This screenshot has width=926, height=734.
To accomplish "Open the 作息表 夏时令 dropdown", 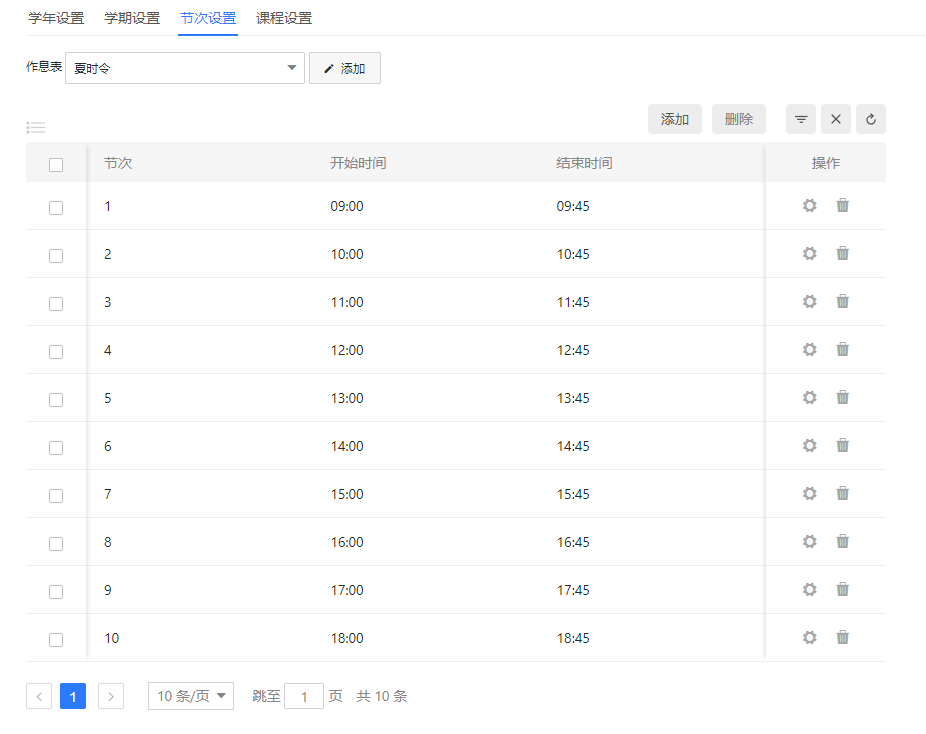I will point(185,68).
